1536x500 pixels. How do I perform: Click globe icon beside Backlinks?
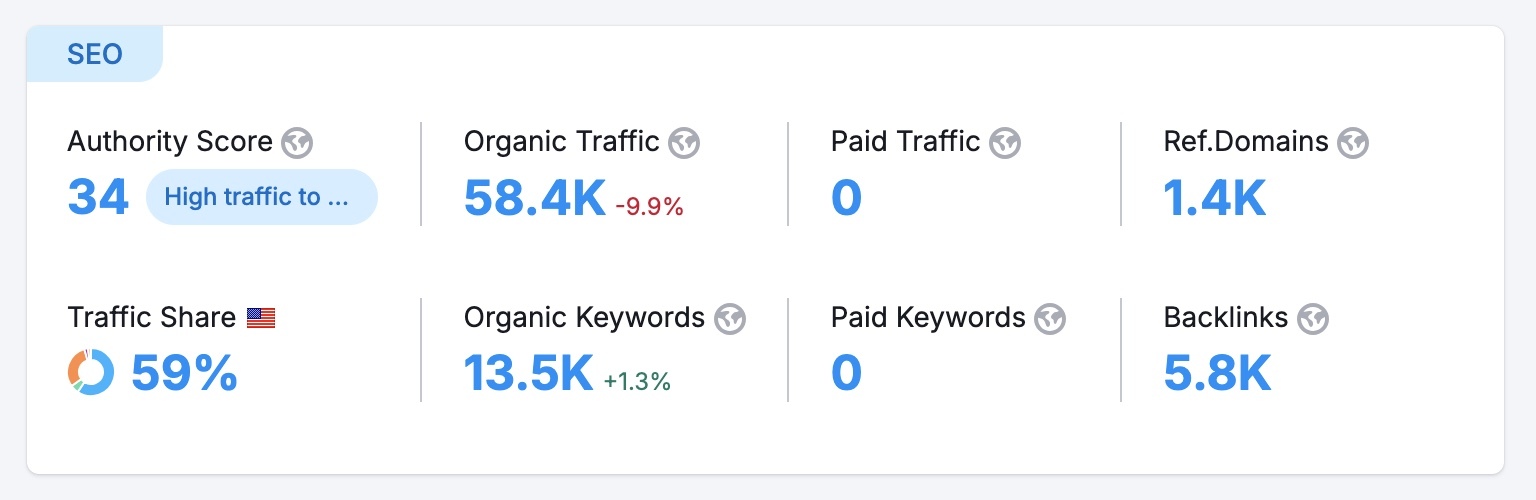tap(1312, 319)
